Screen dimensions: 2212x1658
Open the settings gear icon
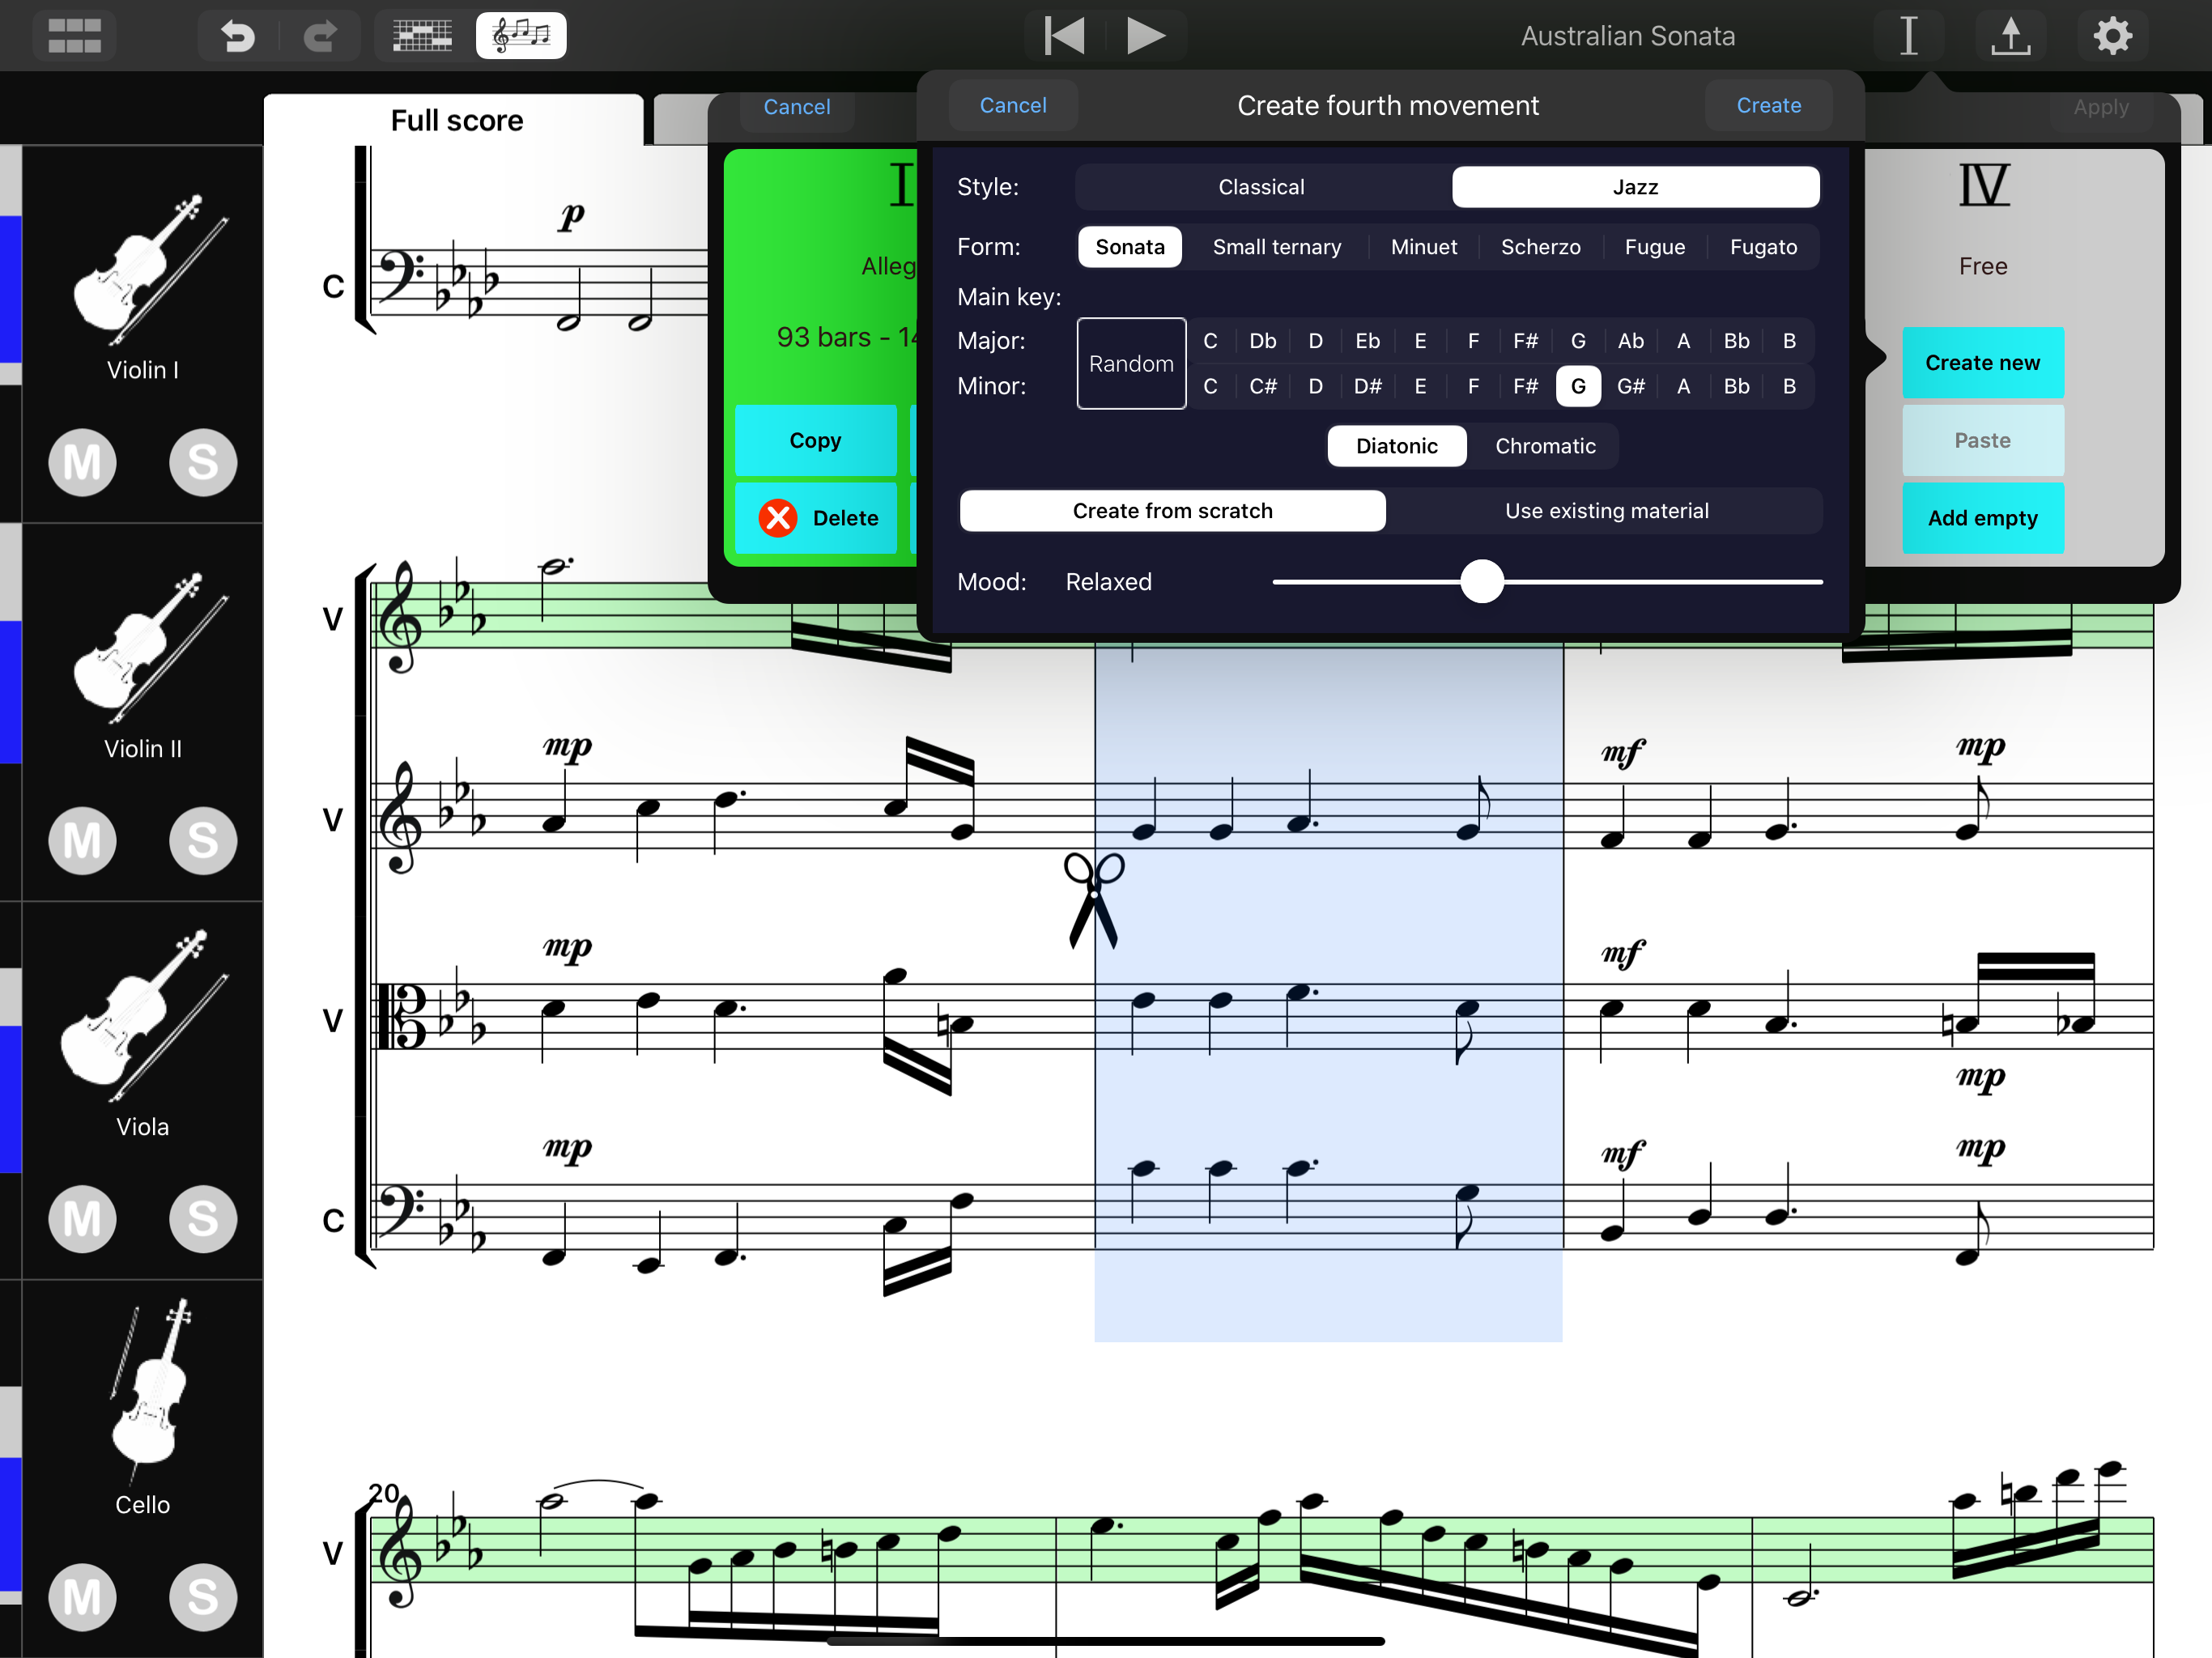pos(2112,36)
